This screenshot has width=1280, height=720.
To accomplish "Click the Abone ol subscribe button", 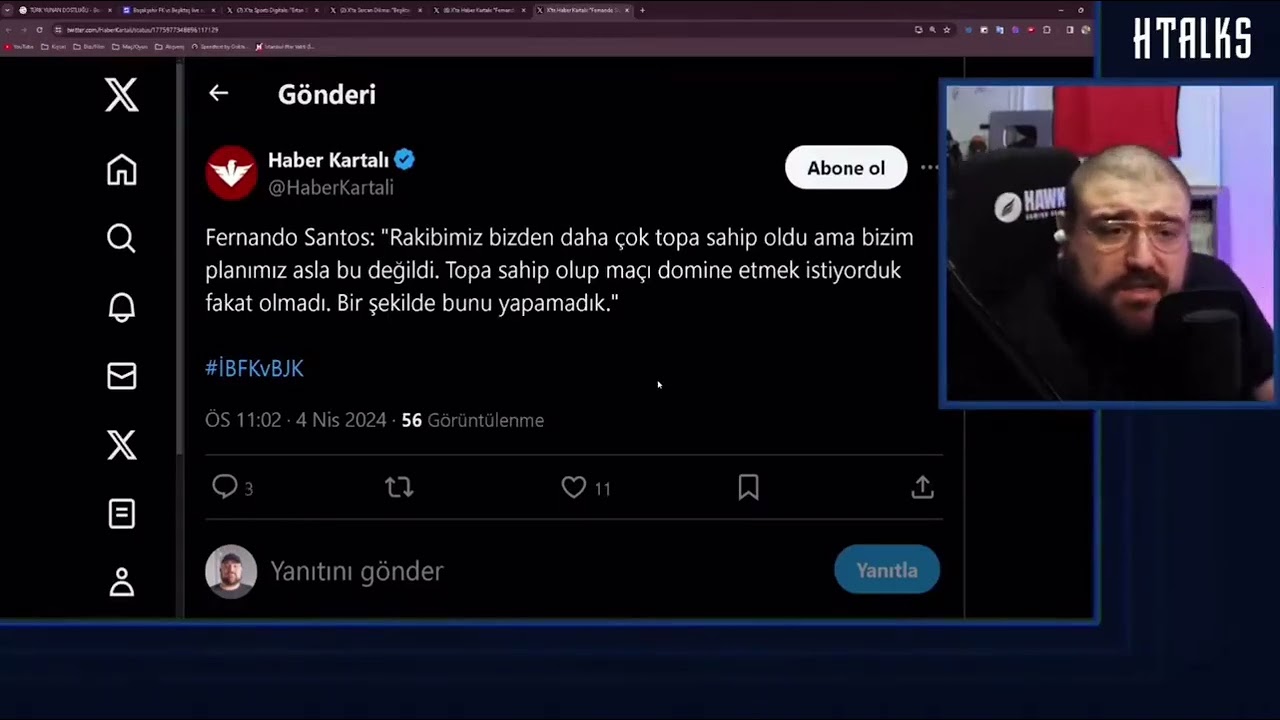I will pos(846,168).
